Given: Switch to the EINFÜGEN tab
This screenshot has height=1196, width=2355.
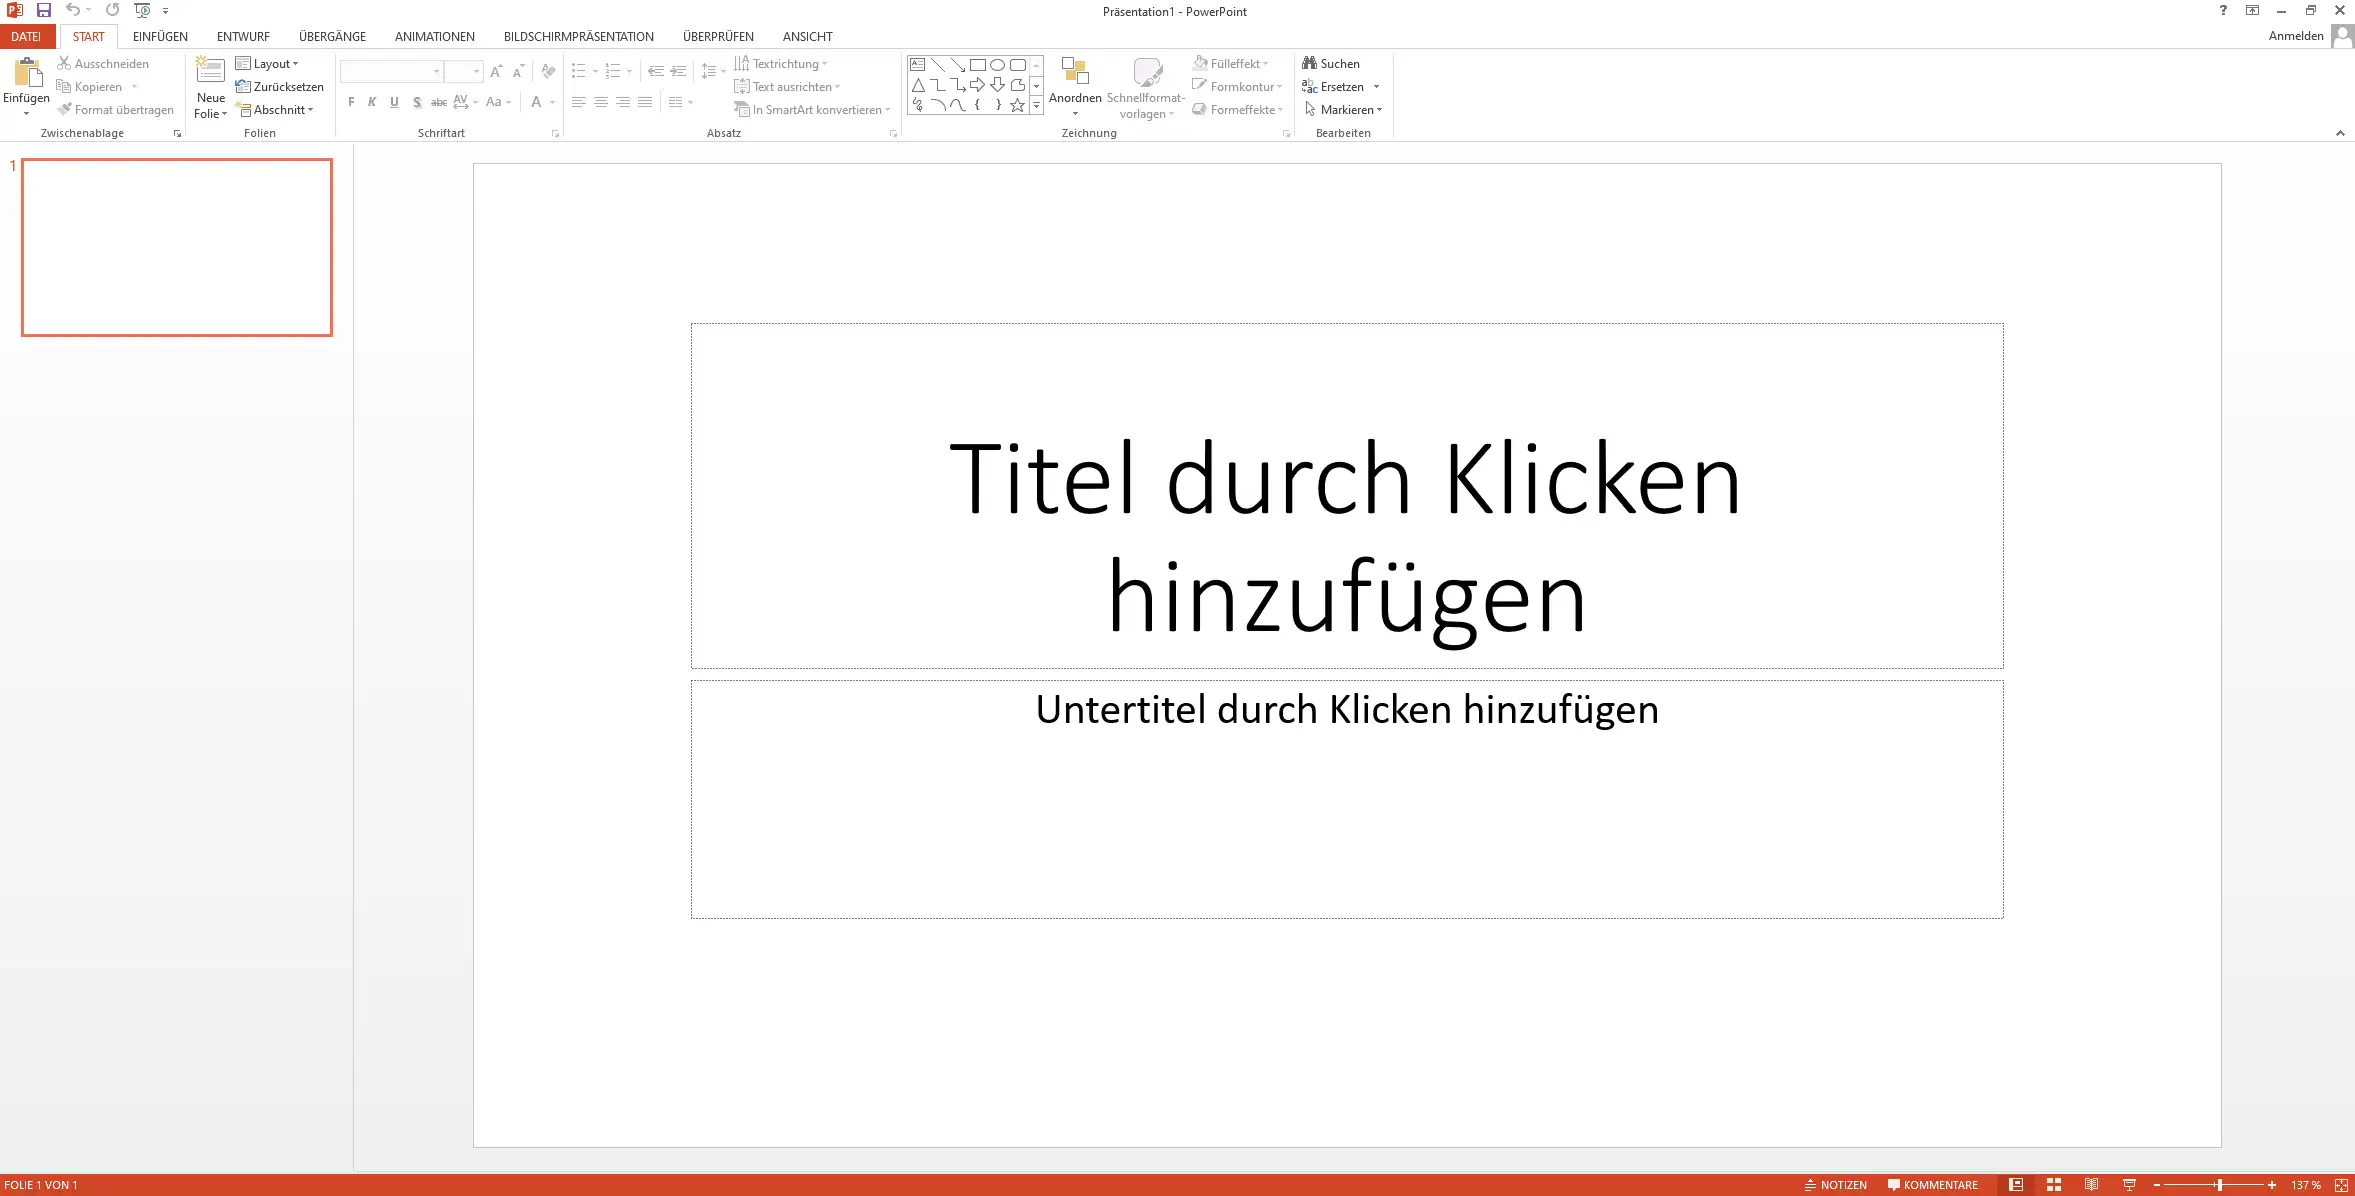Looking at the screenshot, I should click(160, 36).
